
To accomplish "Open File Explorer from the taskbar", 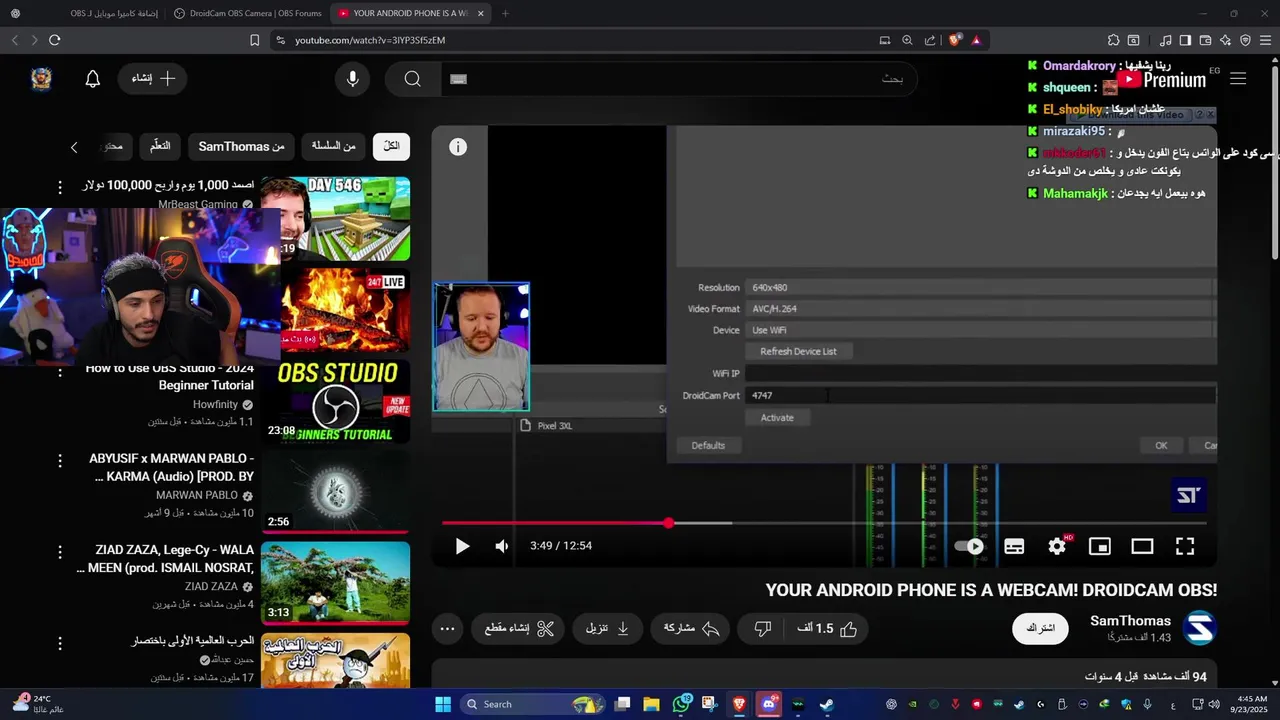I will point(651,704).
